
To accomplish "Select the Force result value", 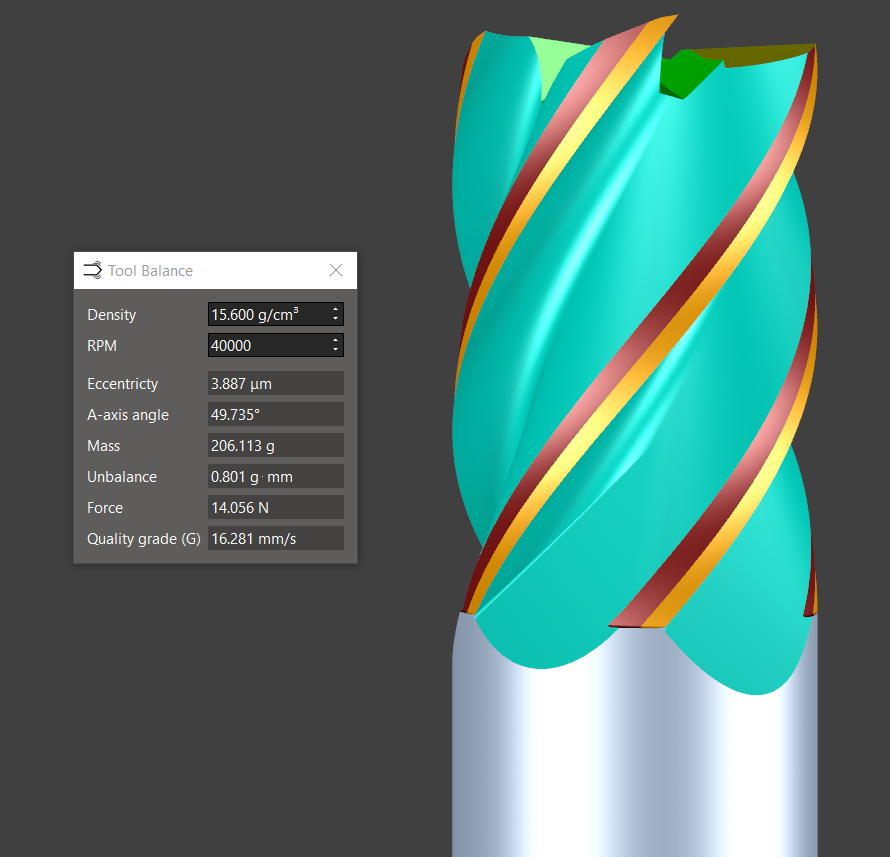I will pos(275,508).
